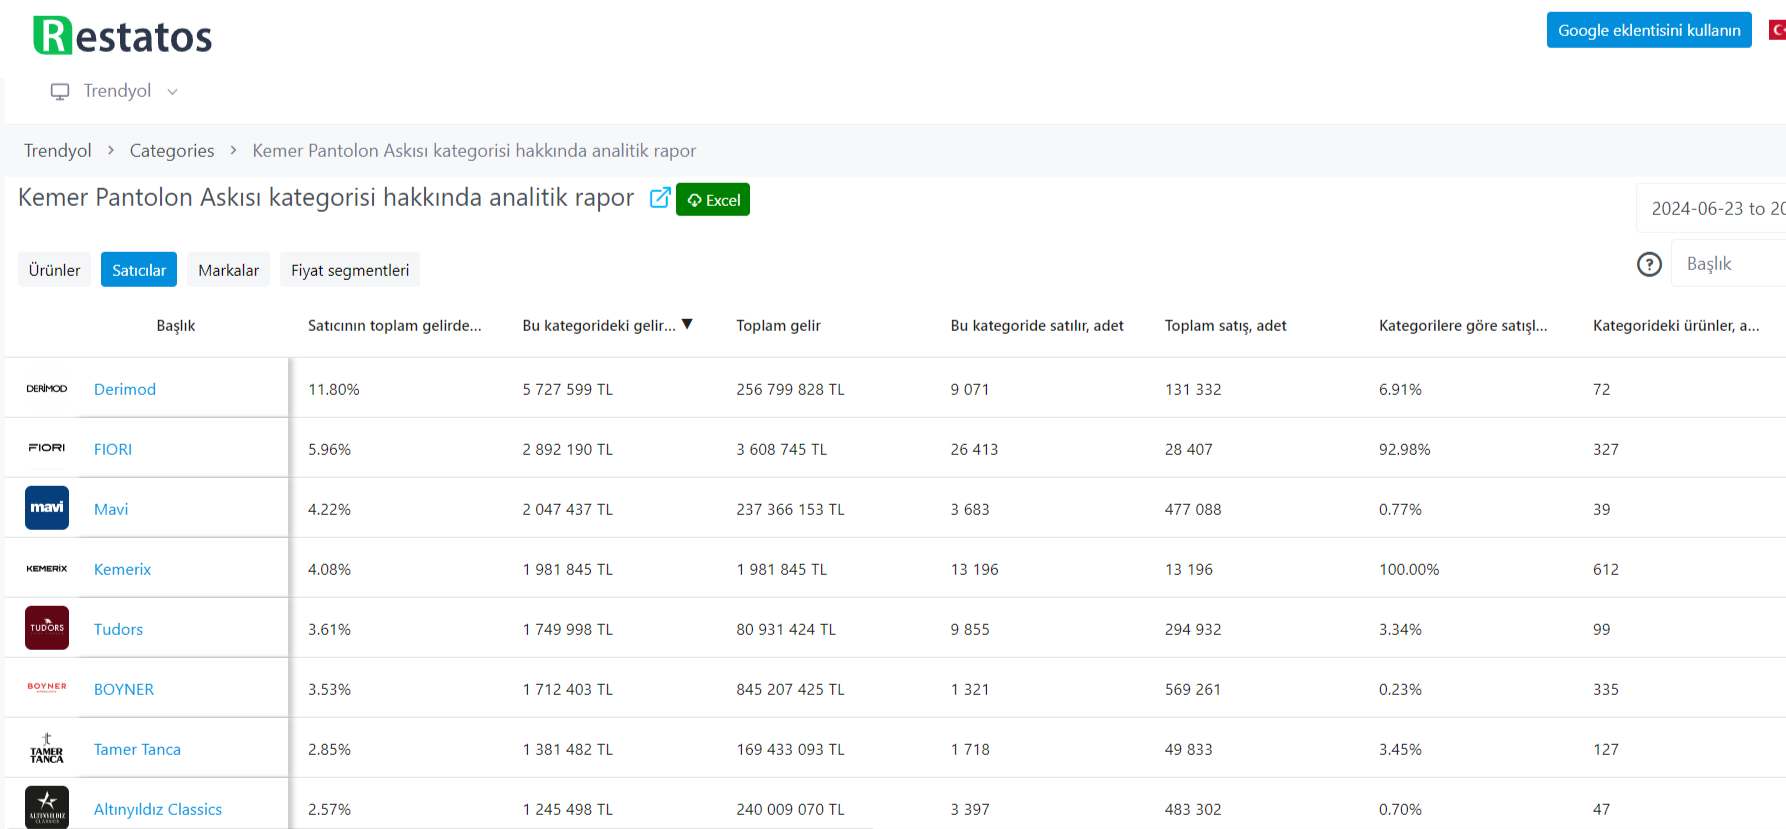Click the descending sort arrow on Bu kategorideki gelir
This screenshot has width=1786, height=829.
click(x=687, y=324)
